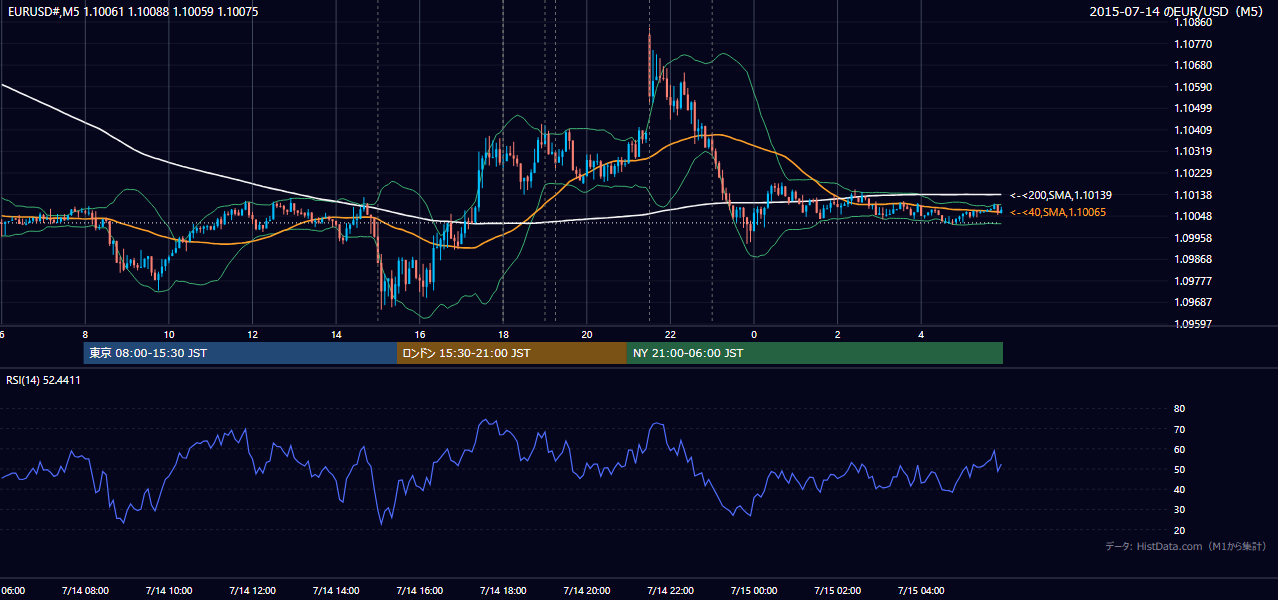Click hour label 16 under the price chart
Screen dimensions: 1278x600
click(420, 335)
